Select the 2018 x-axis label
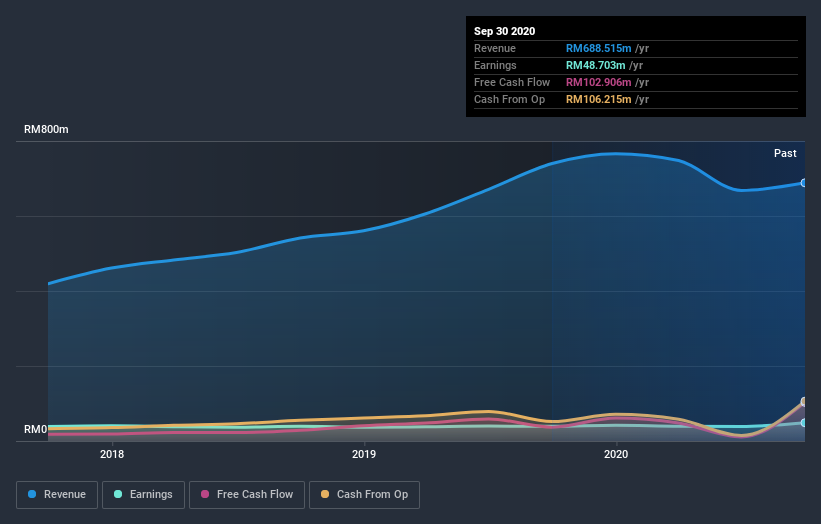This screenshot has height=524, width=821. point(112,454)
